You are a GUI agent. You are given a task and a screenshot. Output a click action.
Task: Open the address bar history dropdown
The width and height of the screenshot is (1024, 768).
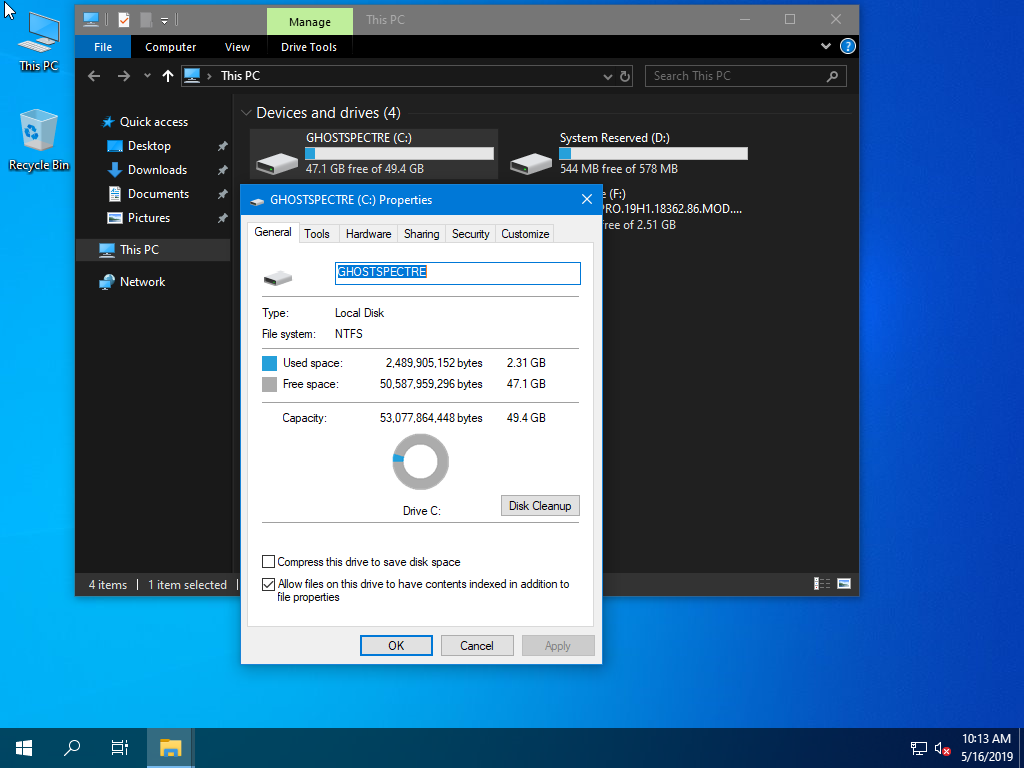pos(607,76)
